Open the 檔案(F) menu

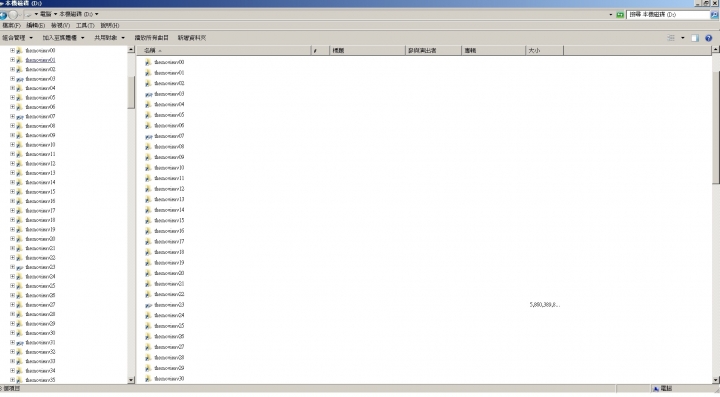pos(11,26)
